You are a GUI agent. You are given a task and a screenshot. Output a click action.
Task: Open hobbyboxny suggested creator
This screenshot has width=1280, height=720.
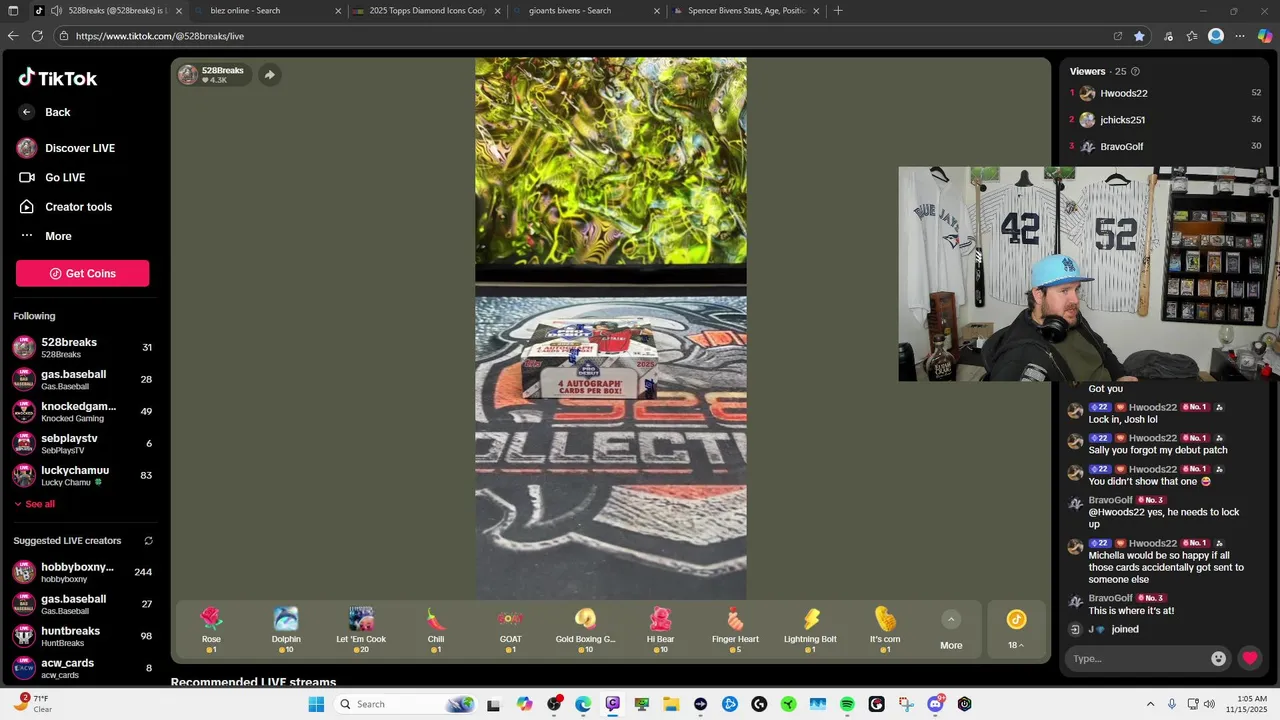tap(82, 572)
